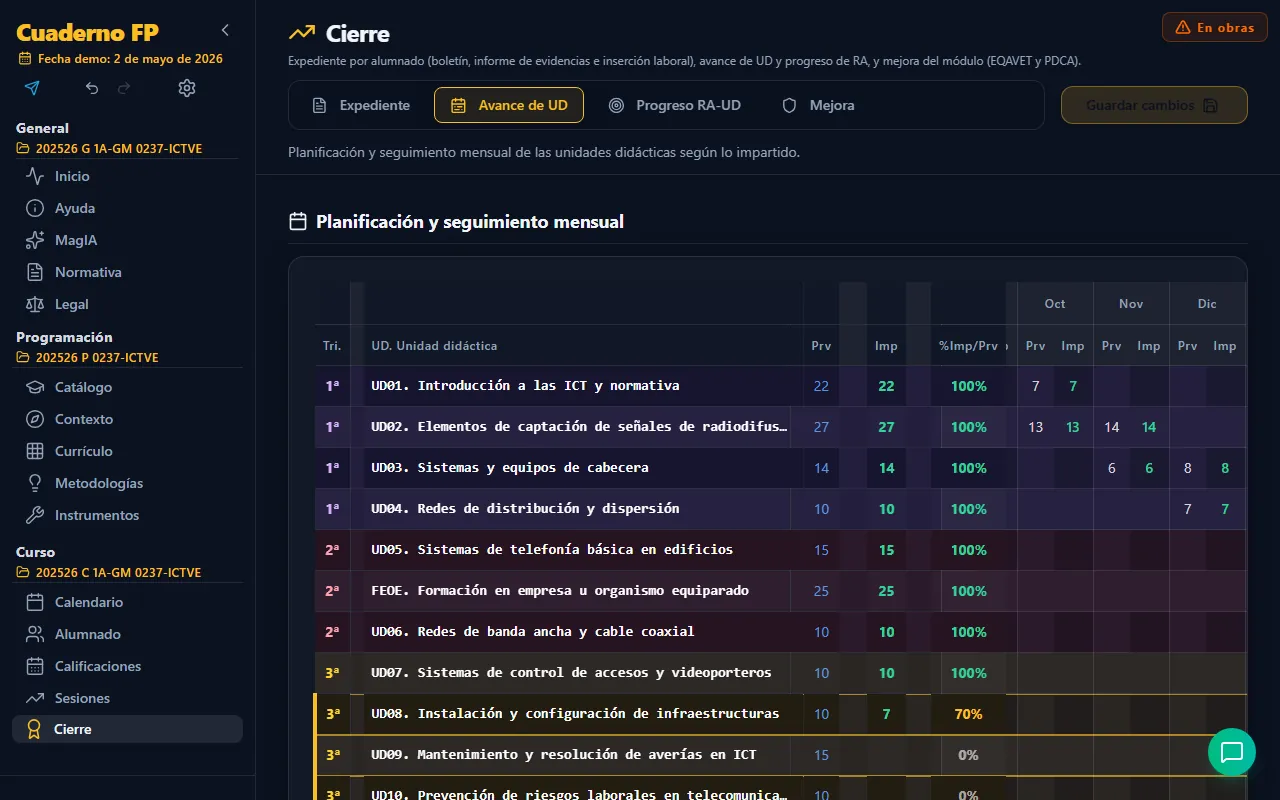
Task: Switch to the Expediente tab
Action: [x=361, y=105]
